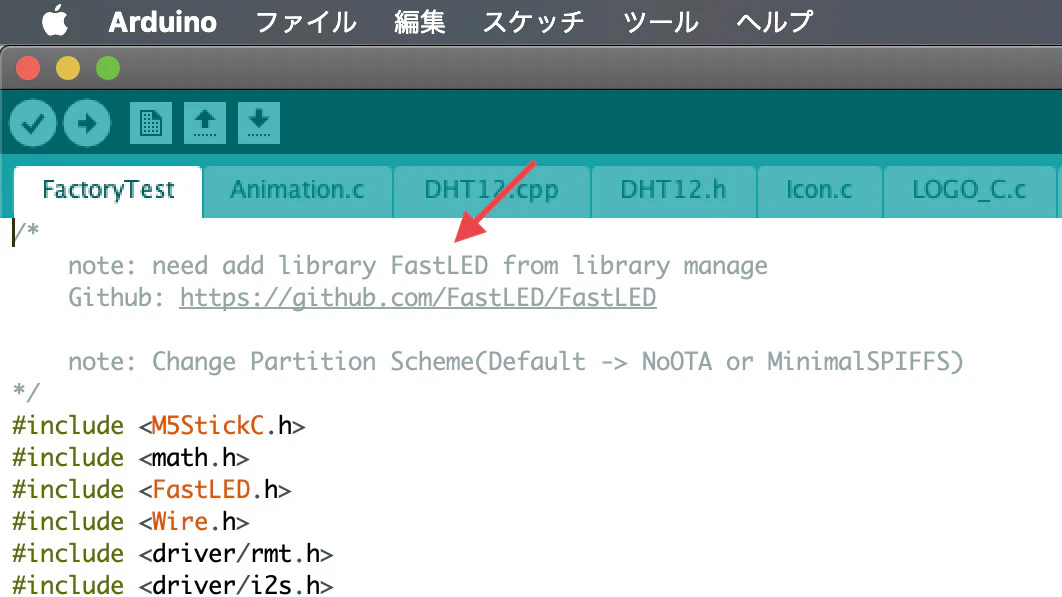Click the driver/i2s.h include line
The width and height of the screenshot is (1062, 597).
tap(173, 584)
